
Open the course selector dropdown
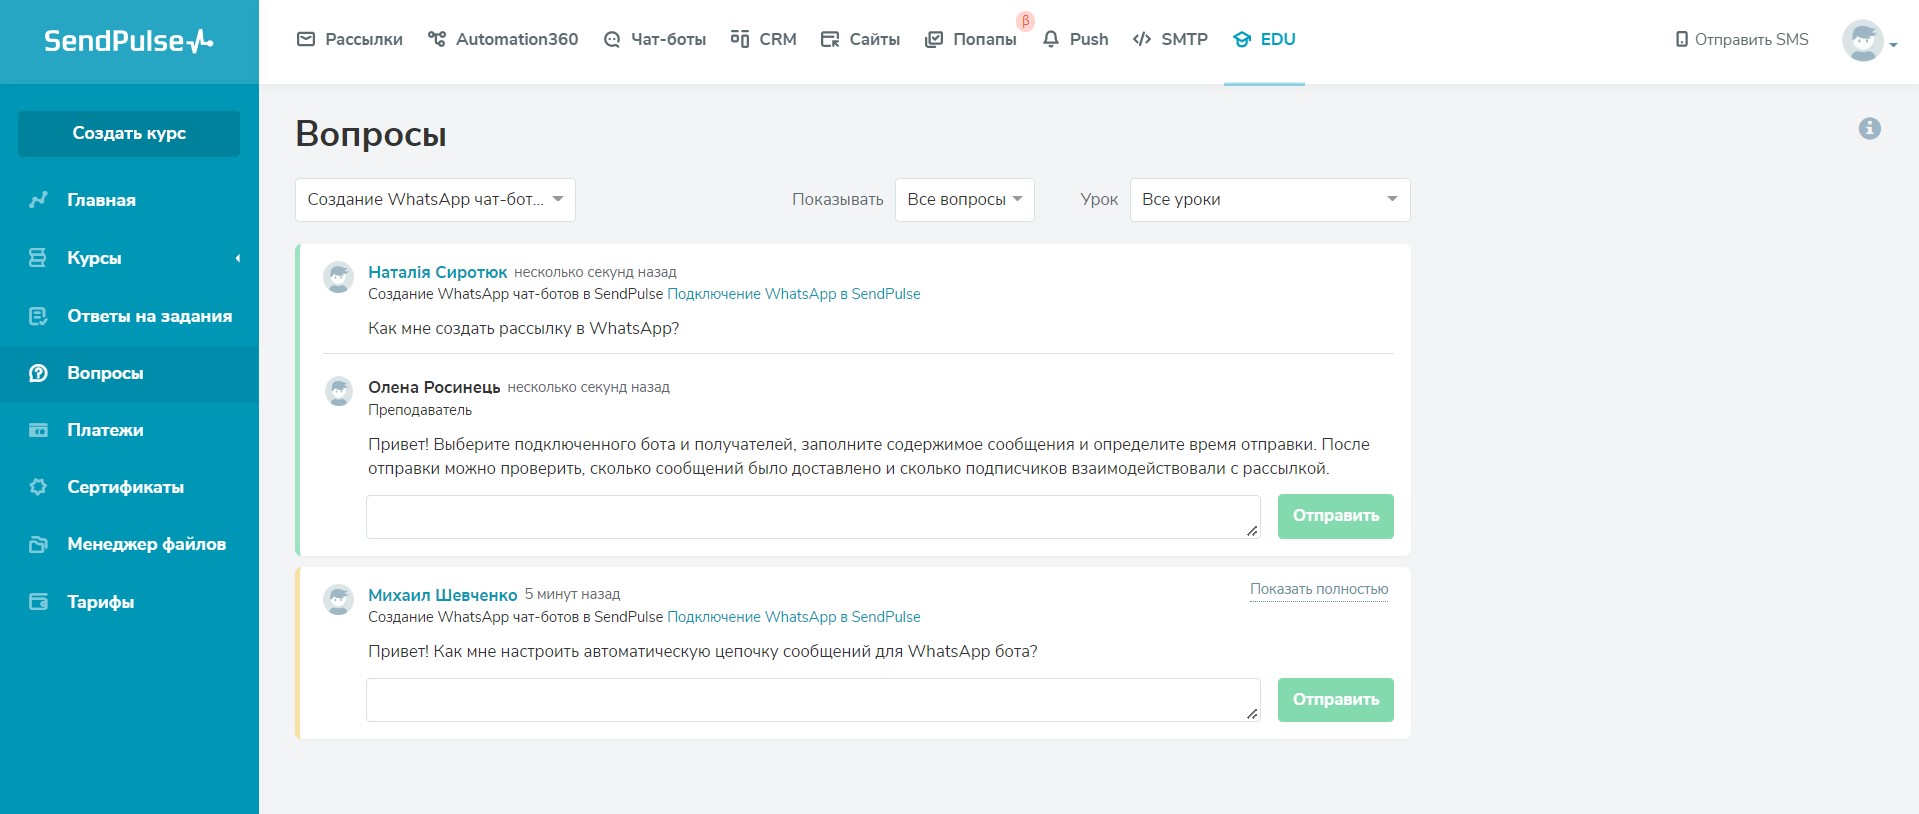pos(435,200)
